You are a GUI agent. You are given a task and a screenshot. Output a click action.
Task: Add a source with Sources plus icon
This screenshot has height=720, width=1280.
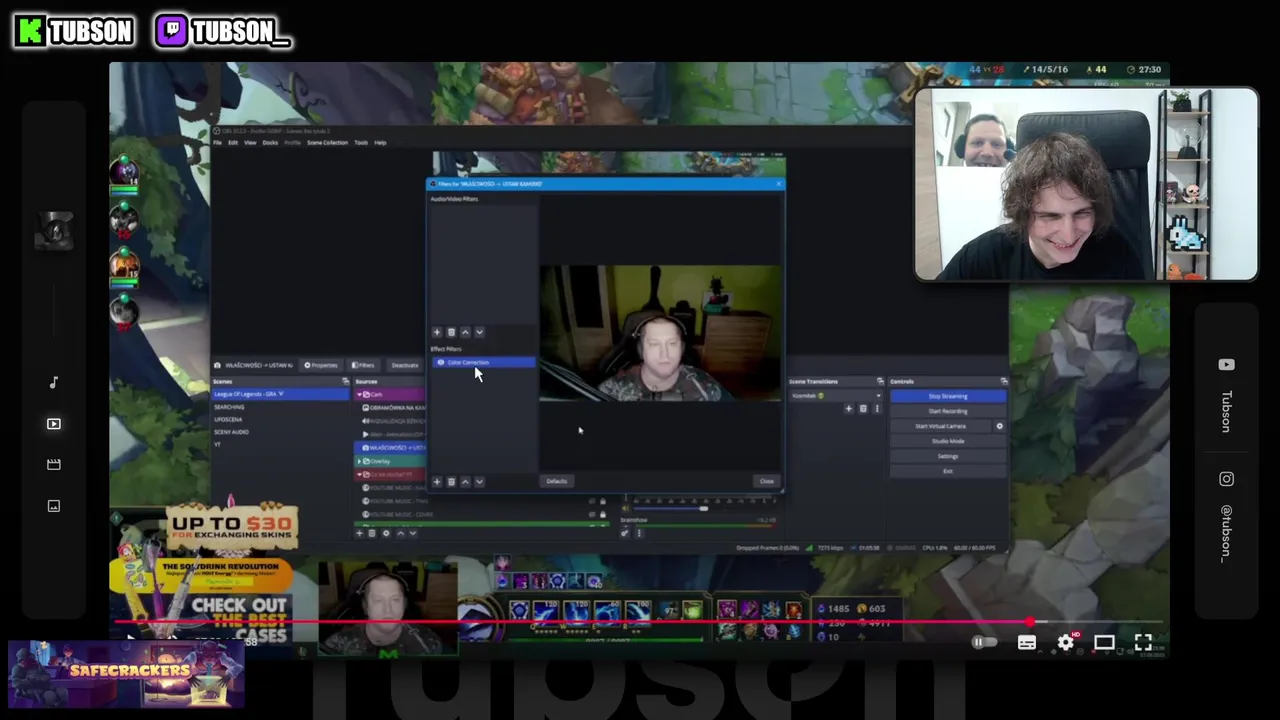[360, 533]
